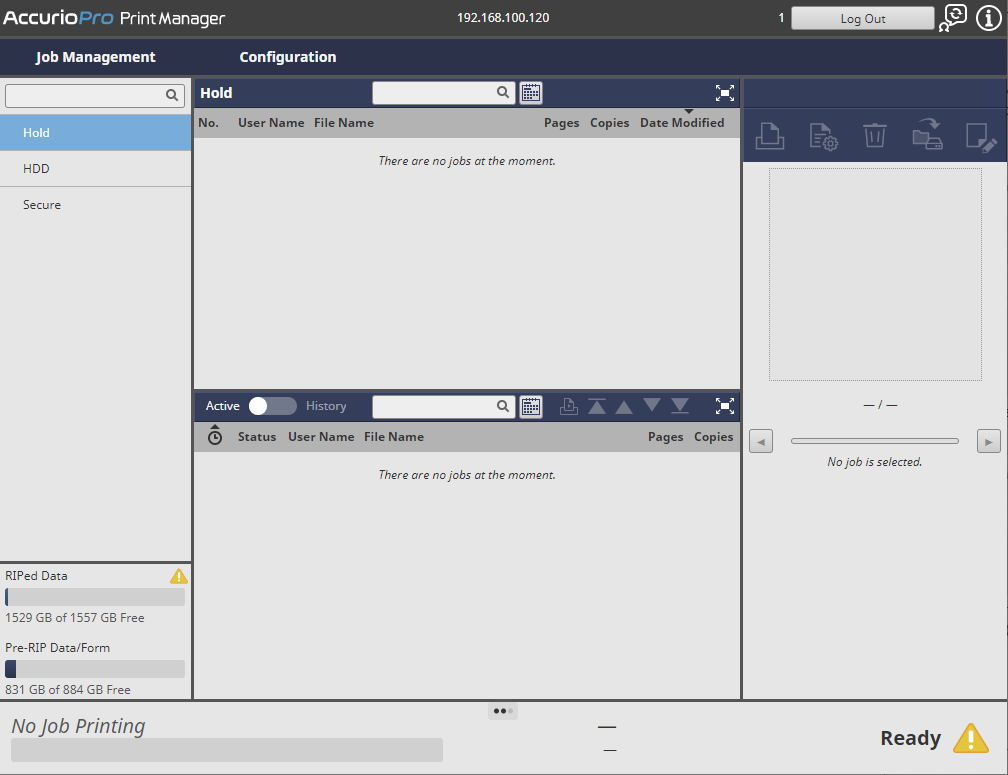Click the Active label
Screen dimensions: 1008x775
click(x=222, y=406)
